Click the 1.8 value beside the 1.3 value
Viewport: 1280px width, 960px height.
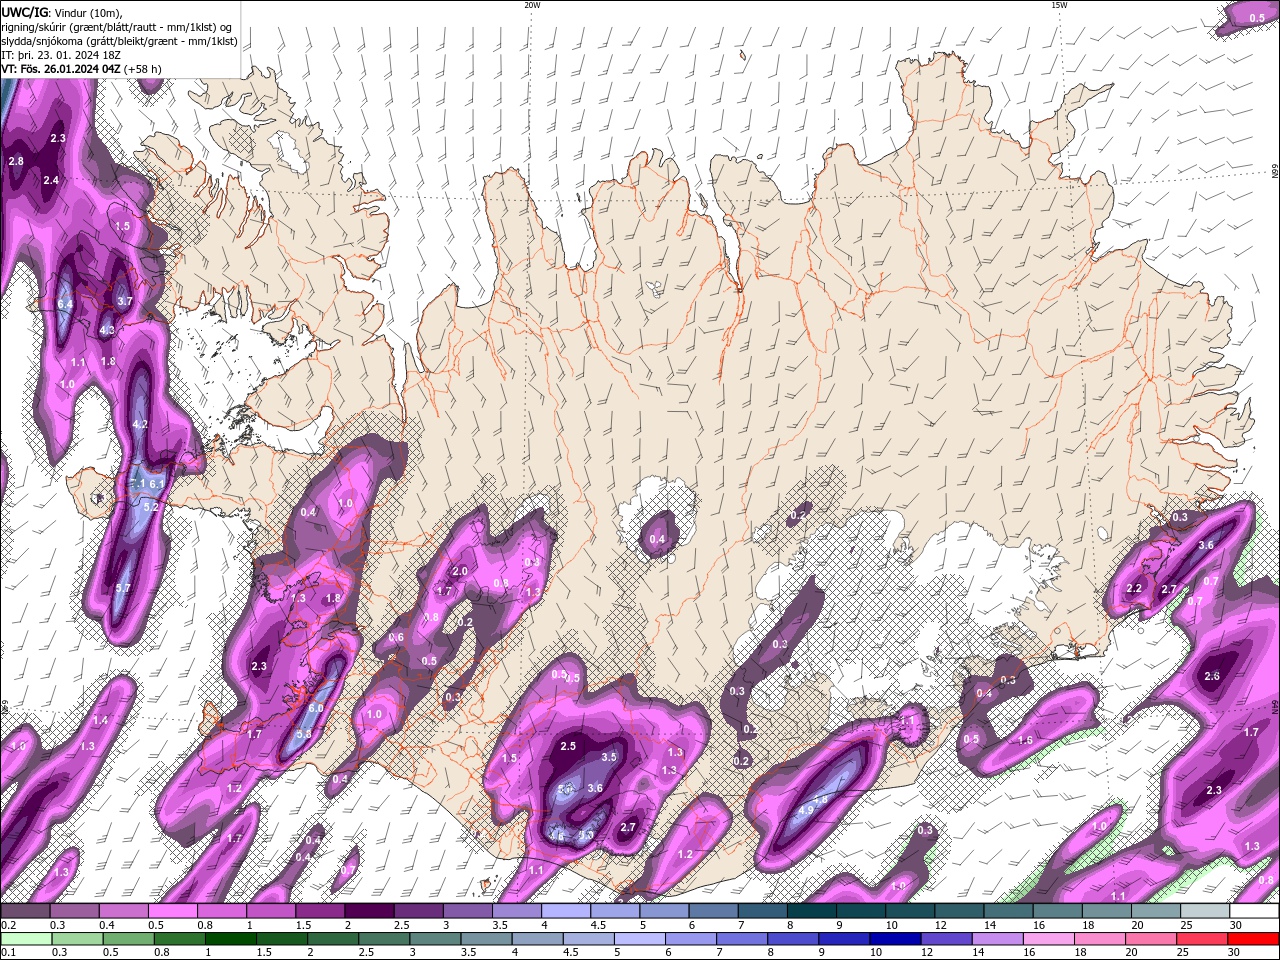(x=333, y=598)
